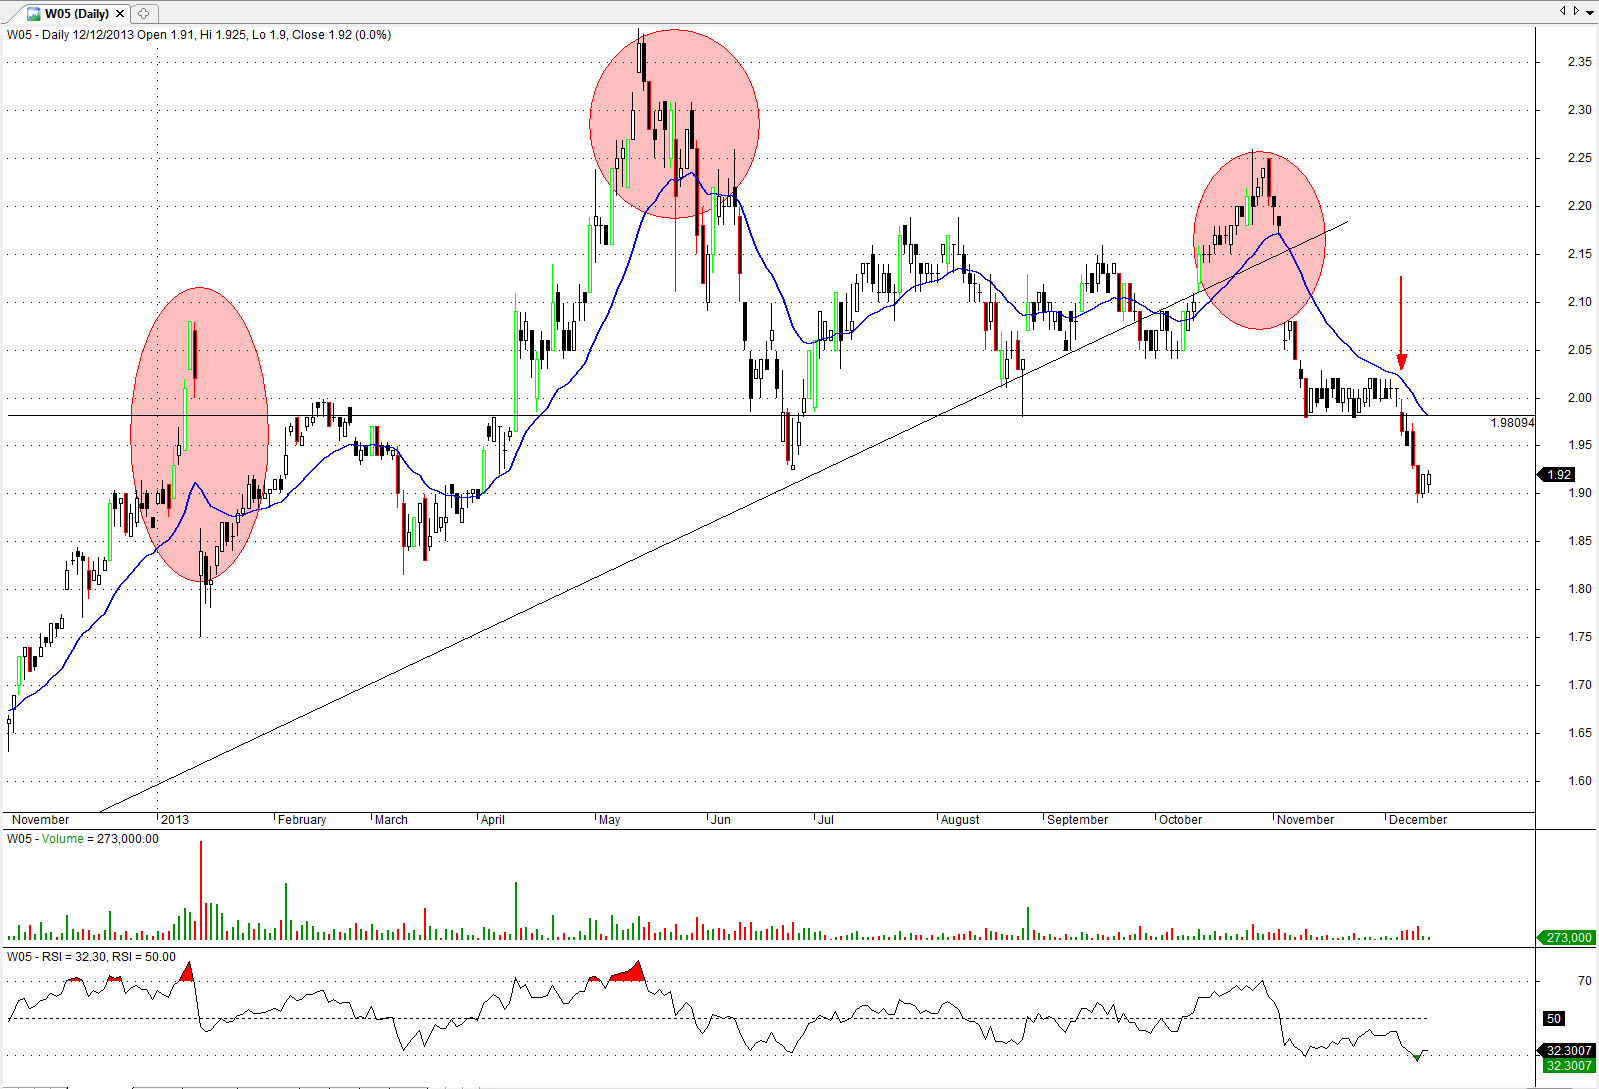The image size is (1599, 1089).
Task: Click the W05 Volume pane label
Action: point(82,839)
